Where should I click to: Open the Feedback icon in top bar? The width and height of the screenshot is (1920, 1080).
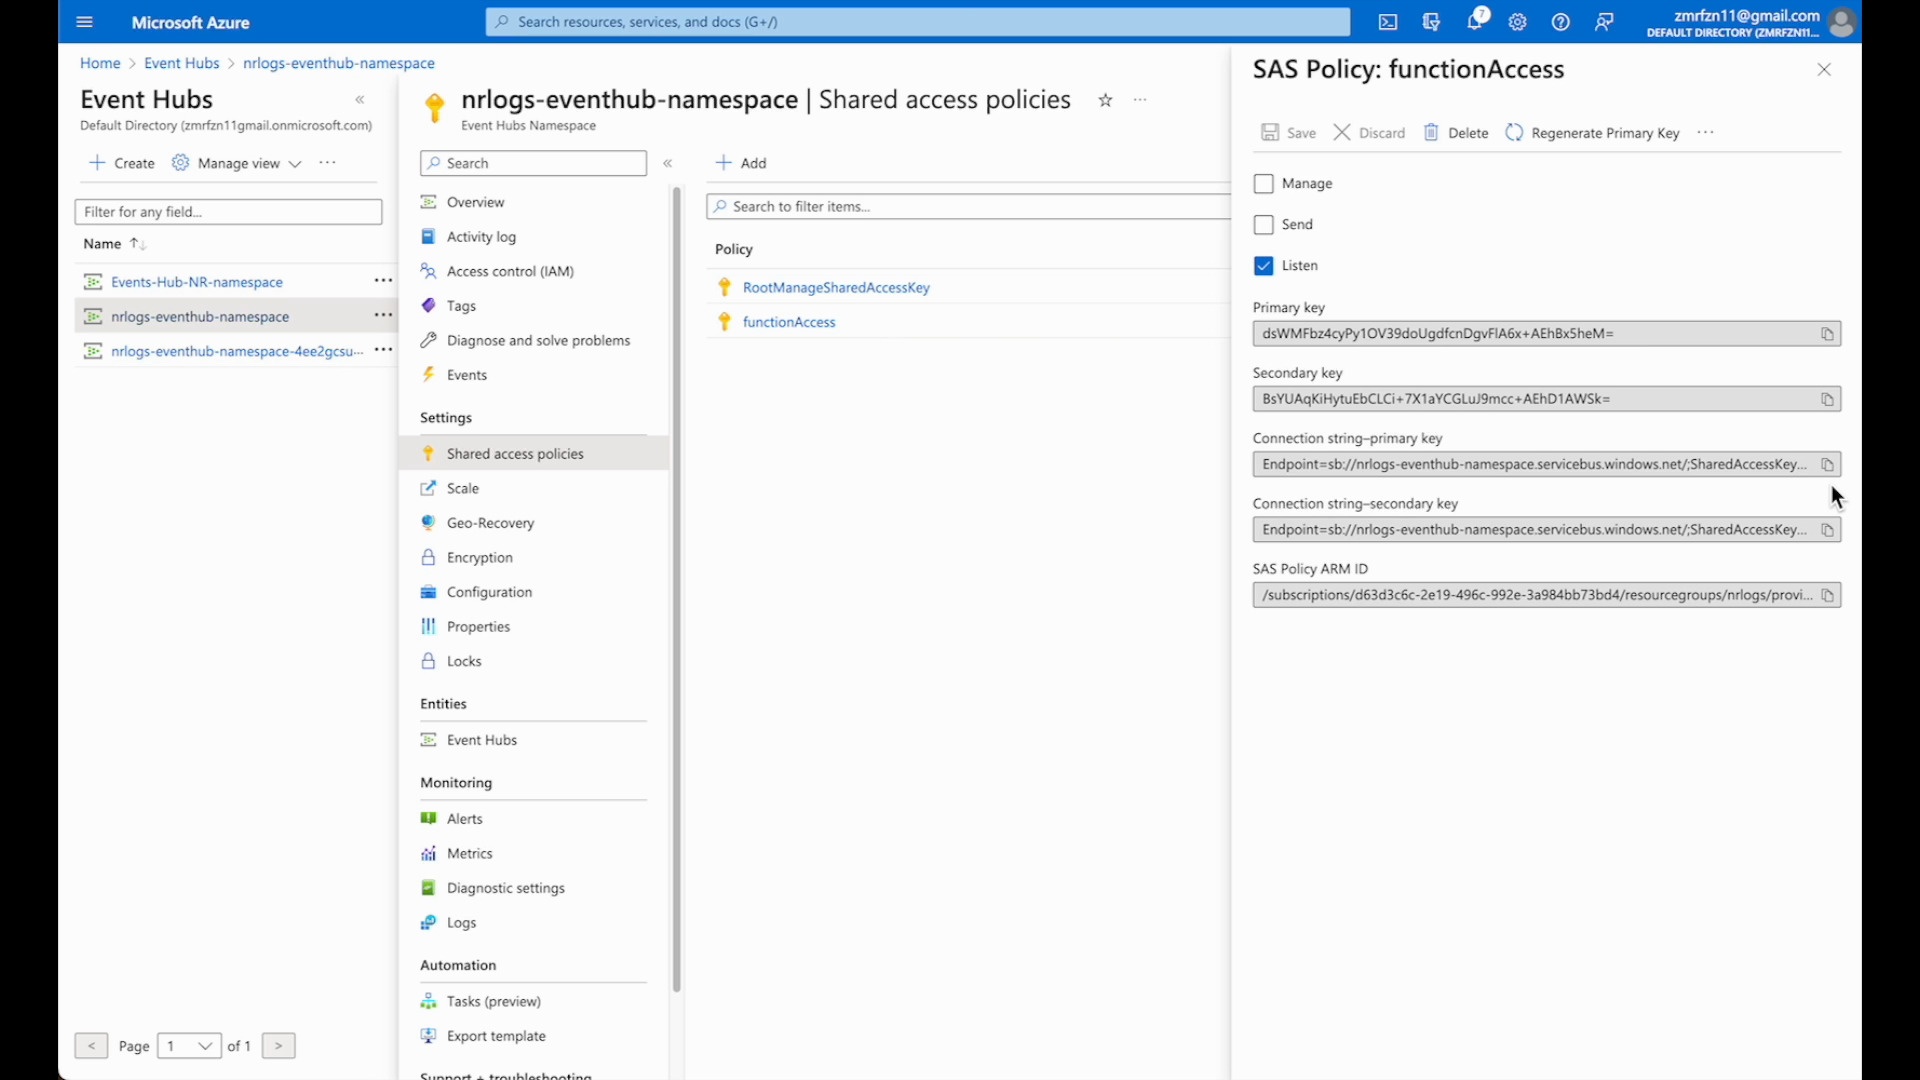1604,22
